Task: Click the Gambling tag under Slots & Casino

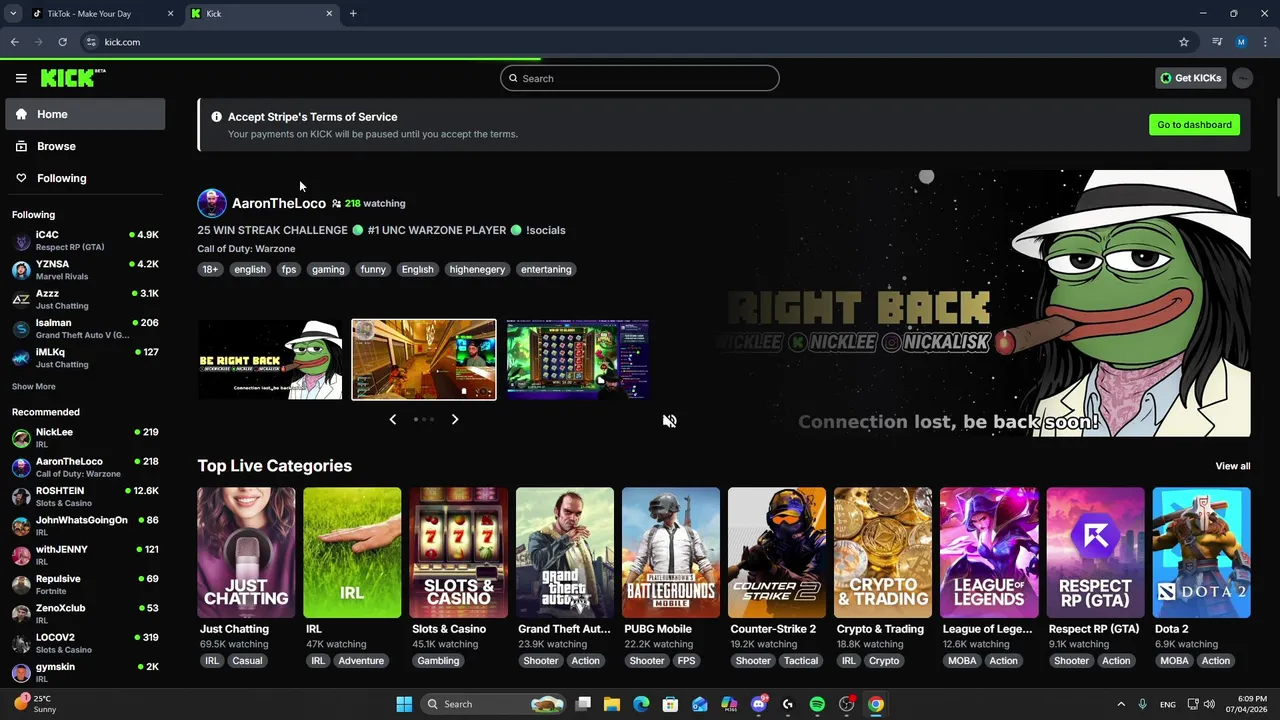Action: click(x=438, y=661)
